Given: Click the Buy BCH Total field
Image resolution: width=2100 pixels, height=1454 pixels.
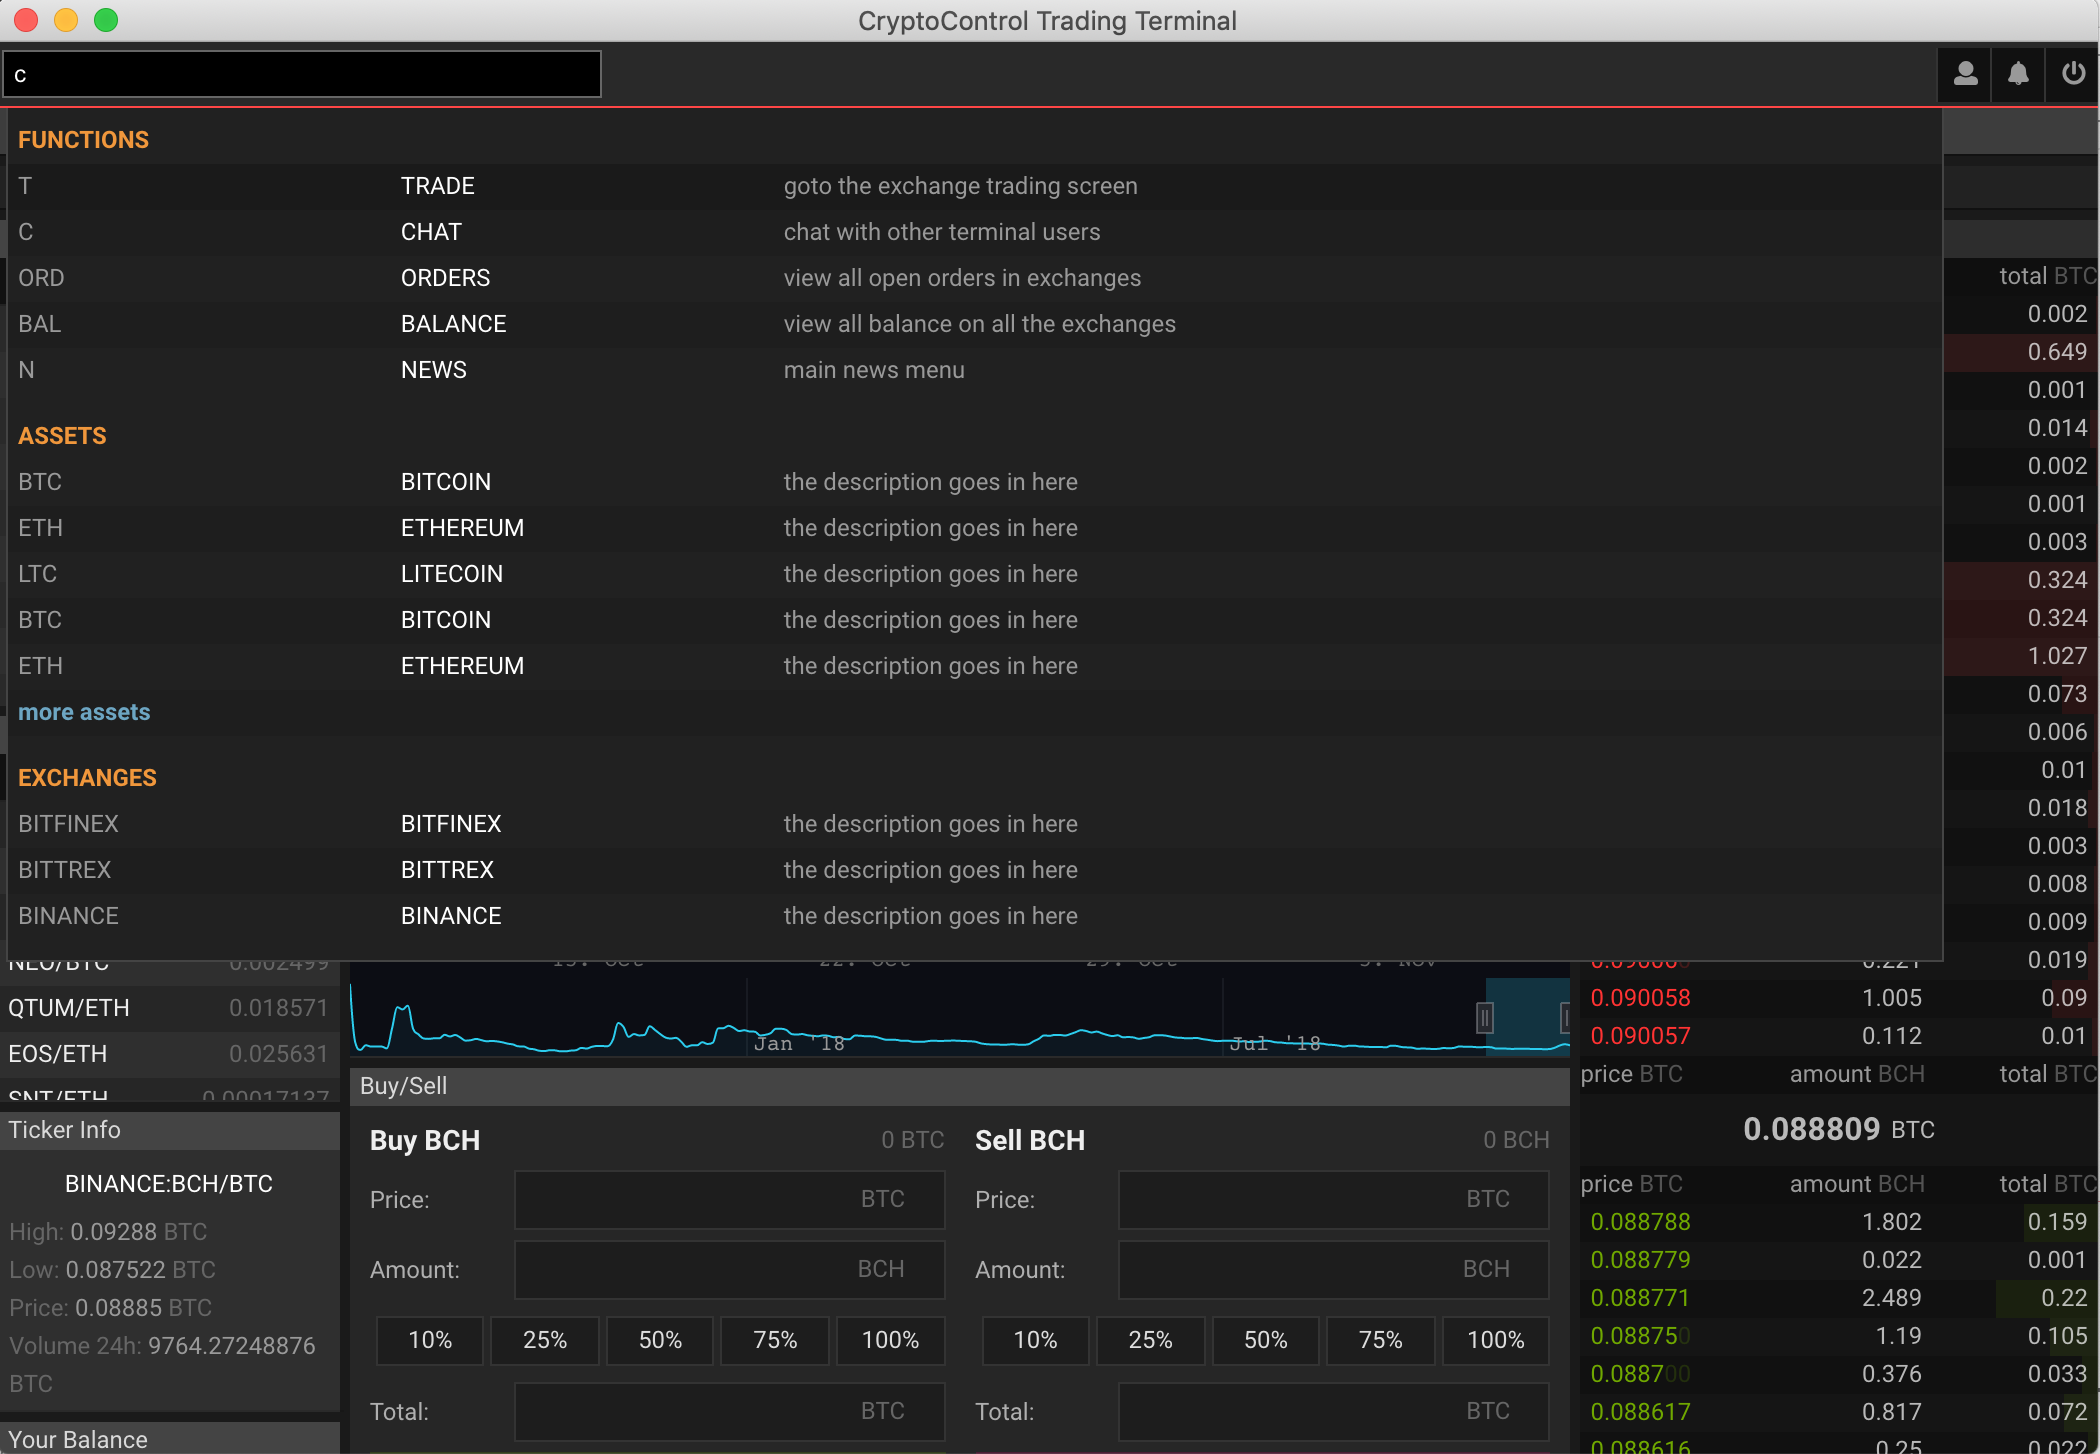Looking at the screenshot, I should click(x=730, y=1412).
